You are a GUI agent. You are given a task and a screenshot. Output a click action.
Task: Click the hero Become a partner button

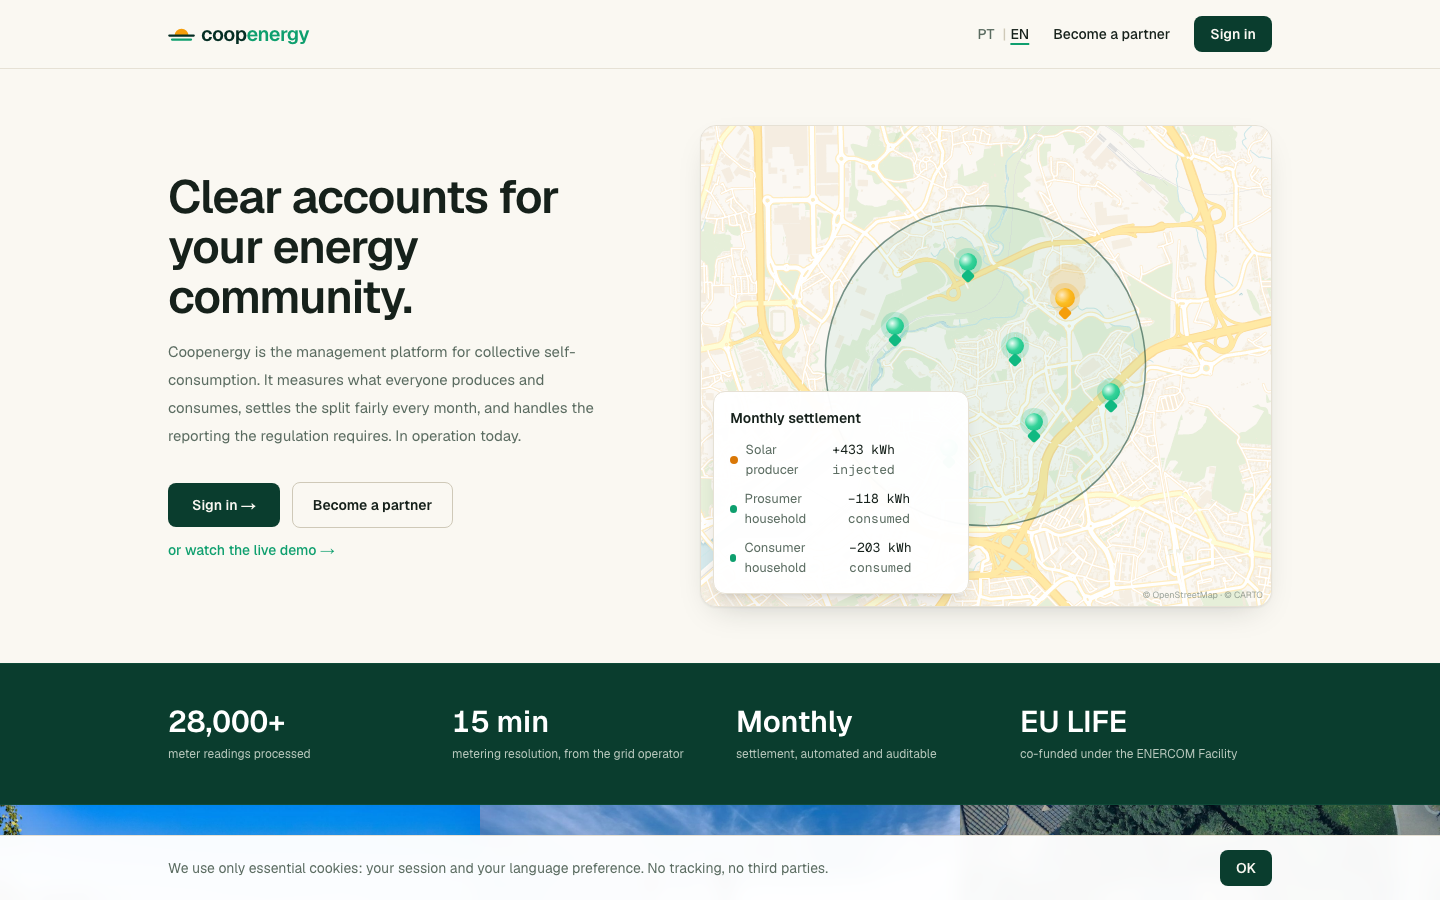[372, 505]
